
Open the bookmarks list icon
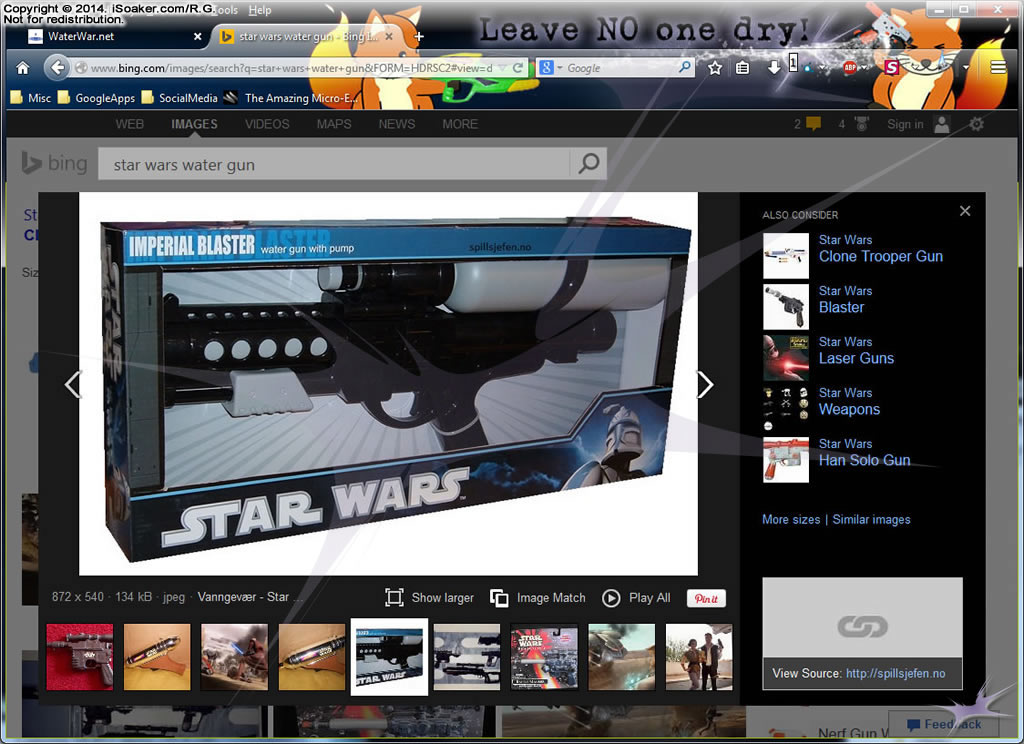[743, 68]
